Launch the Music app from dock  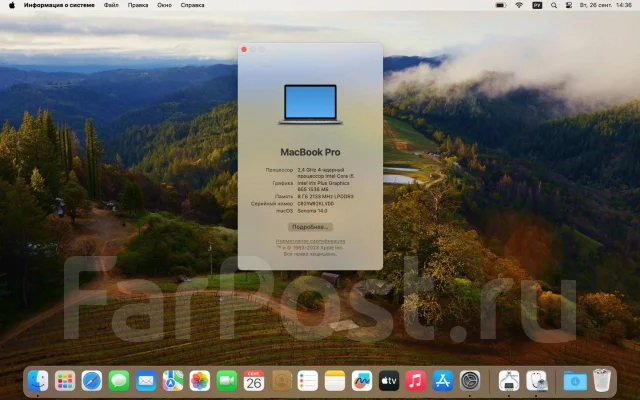click(416, 381)
